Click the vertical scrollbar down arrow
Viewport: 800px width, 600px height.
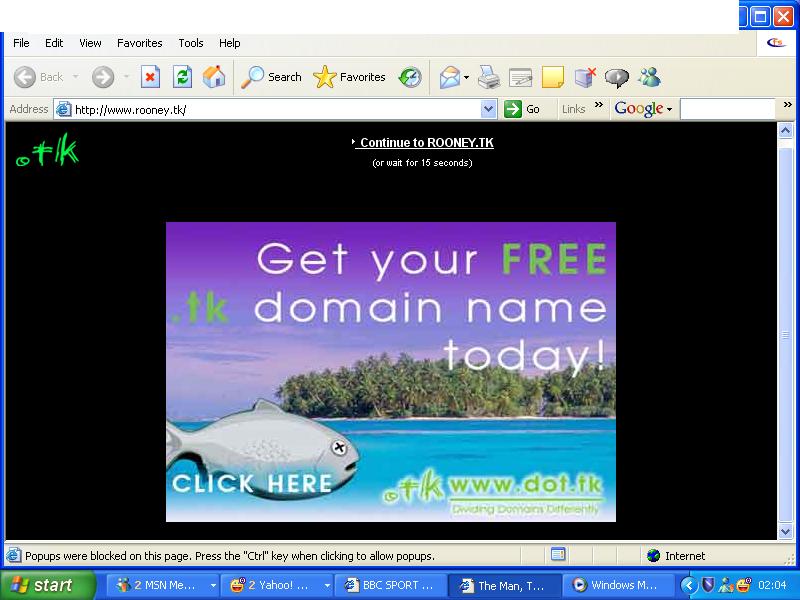tap(785, 531)
